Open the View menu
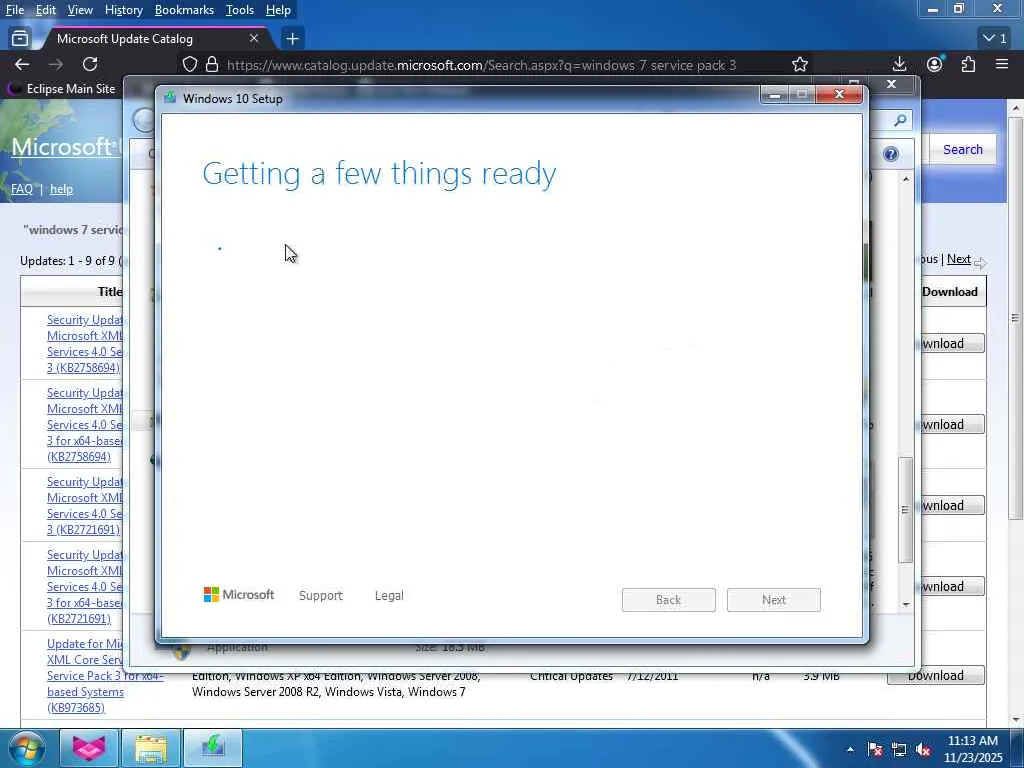Viewport: 1024px width, 768px height. [x=80, y=10]
